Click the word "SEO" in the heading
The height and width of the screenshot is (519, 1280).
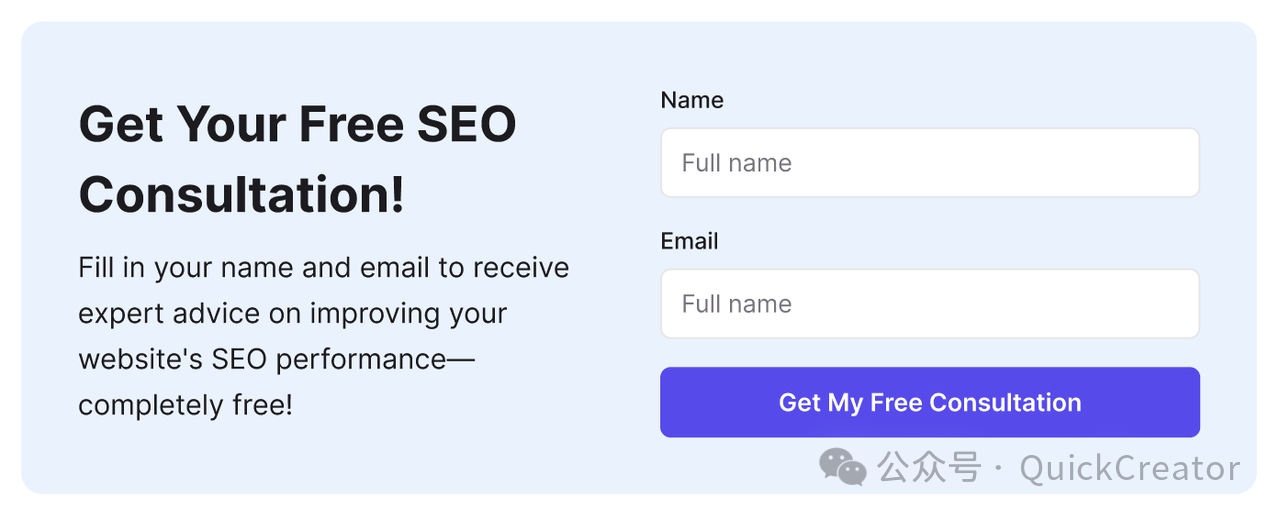(x=466, y=125)
